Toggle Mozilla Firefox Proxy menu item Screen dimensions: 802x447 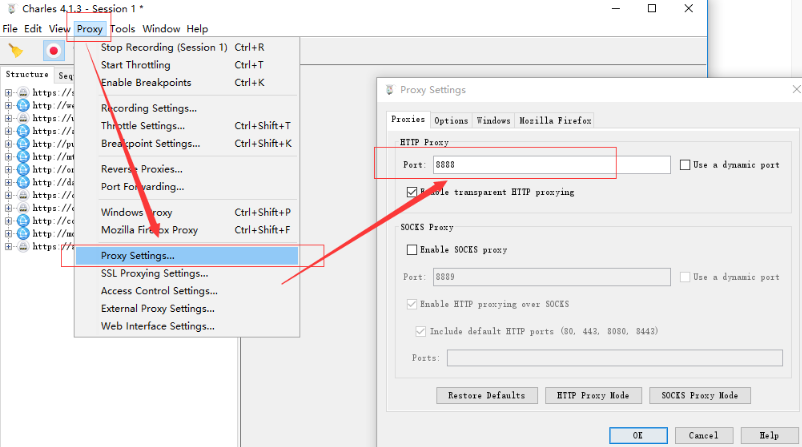click(187, 230)
